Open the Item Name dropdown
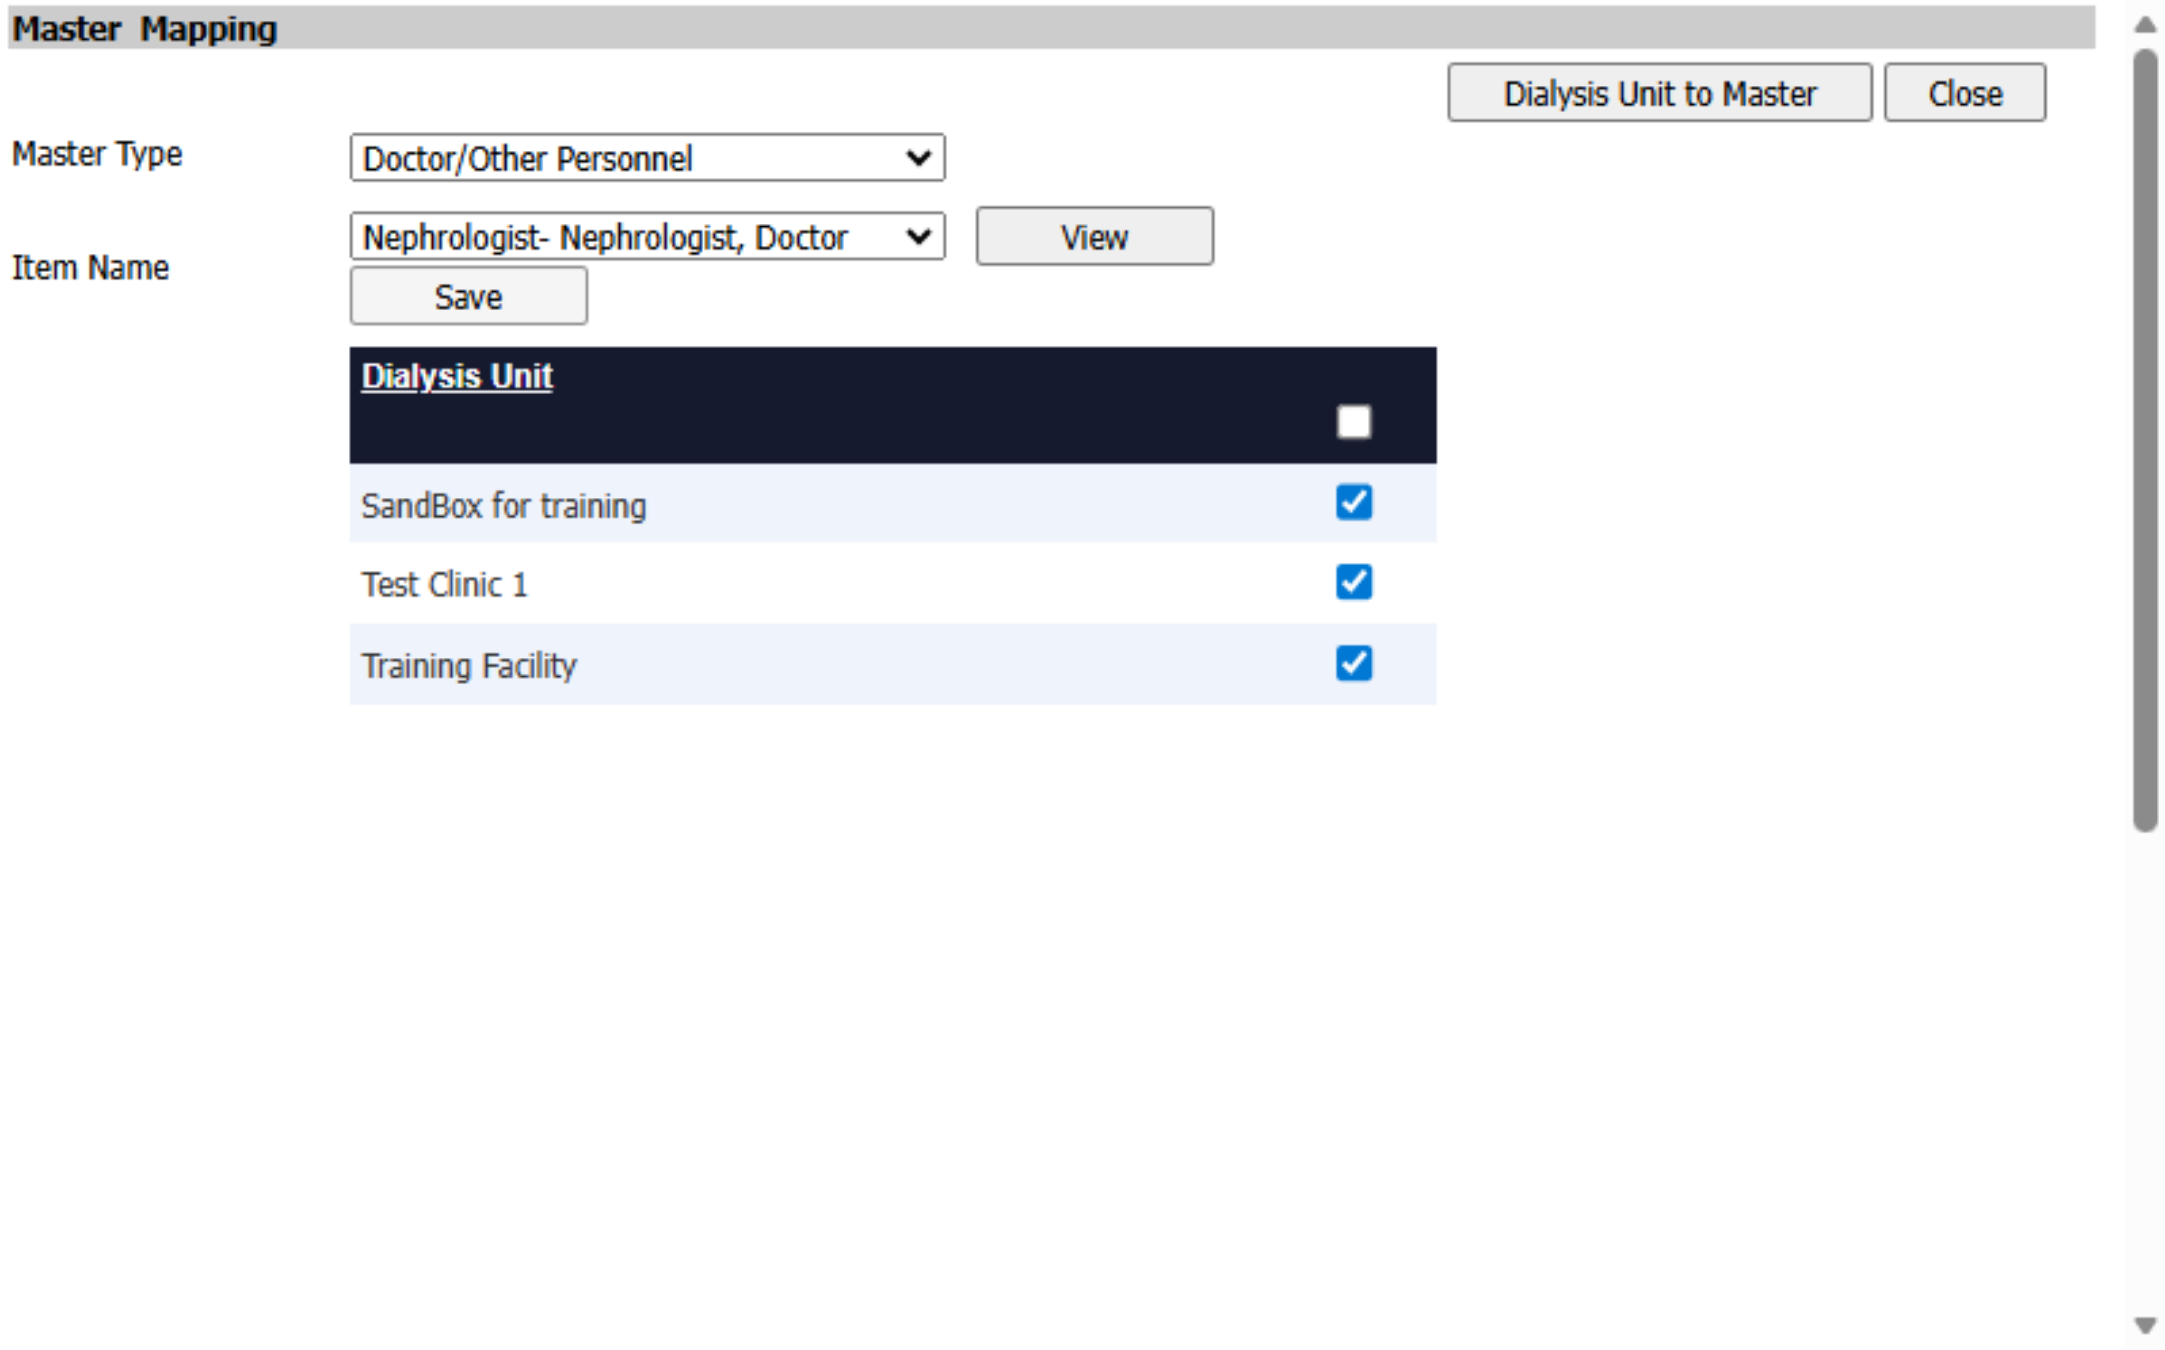Screen dimensions: 2165x1350 point(647,237)
